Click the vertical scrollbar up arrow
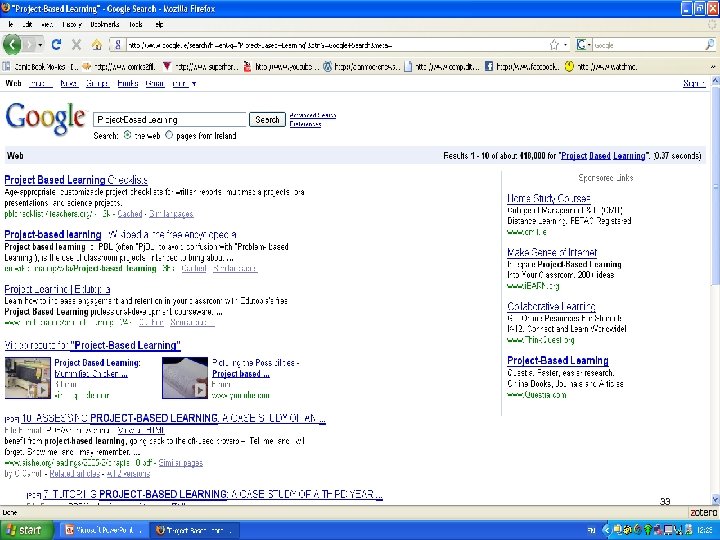The image size is (720, 540). pyautogui.click(x=715, y=81)
